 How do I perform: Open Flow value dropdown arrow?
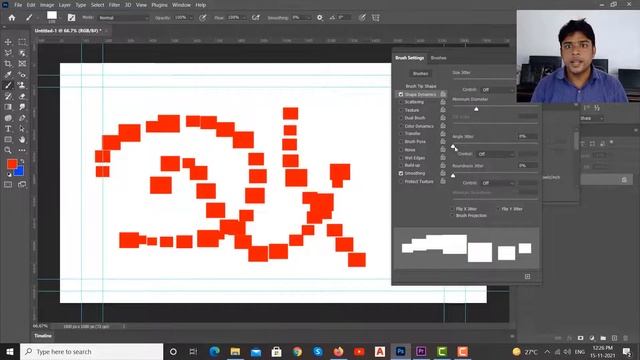(244, 18)
